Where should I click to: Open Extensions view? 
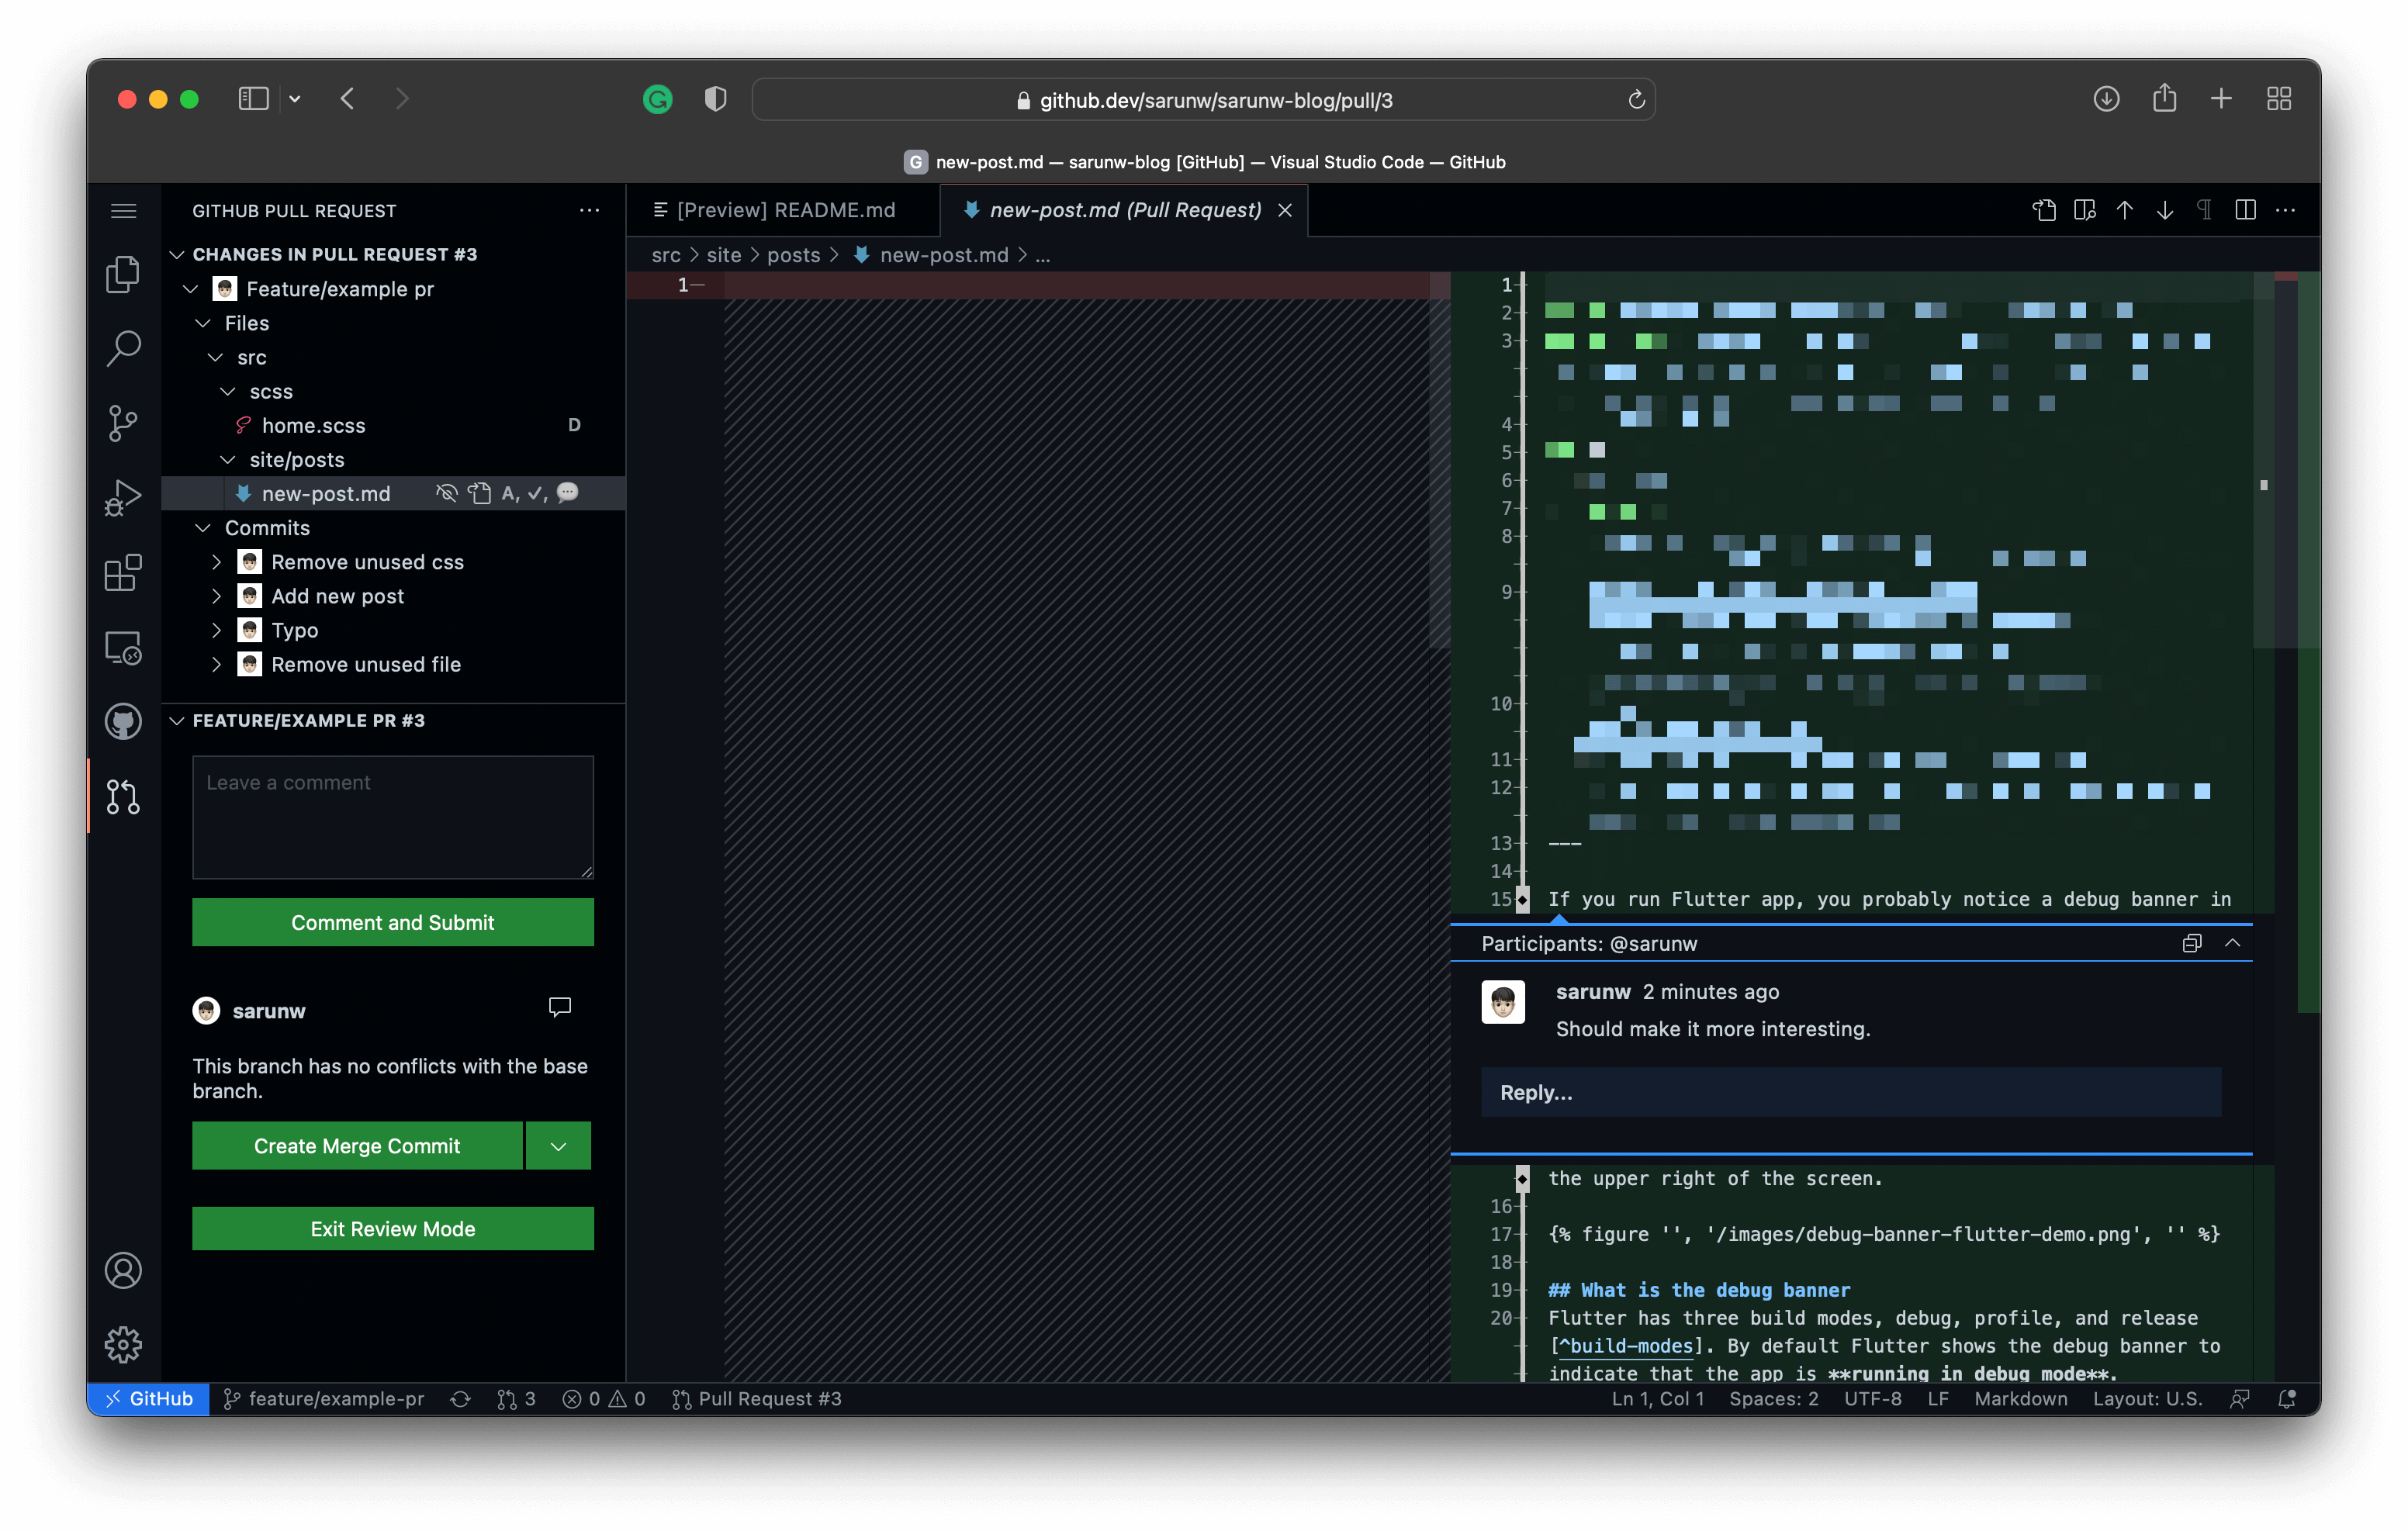click(123, 572)
